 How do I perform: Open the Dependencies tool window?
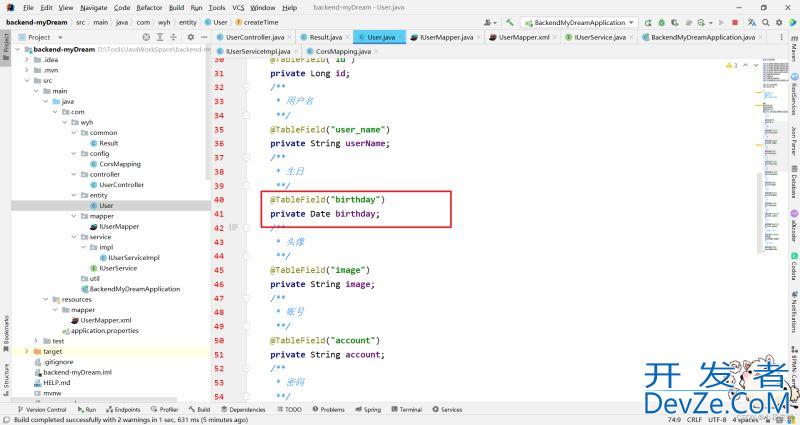point(243,409)
